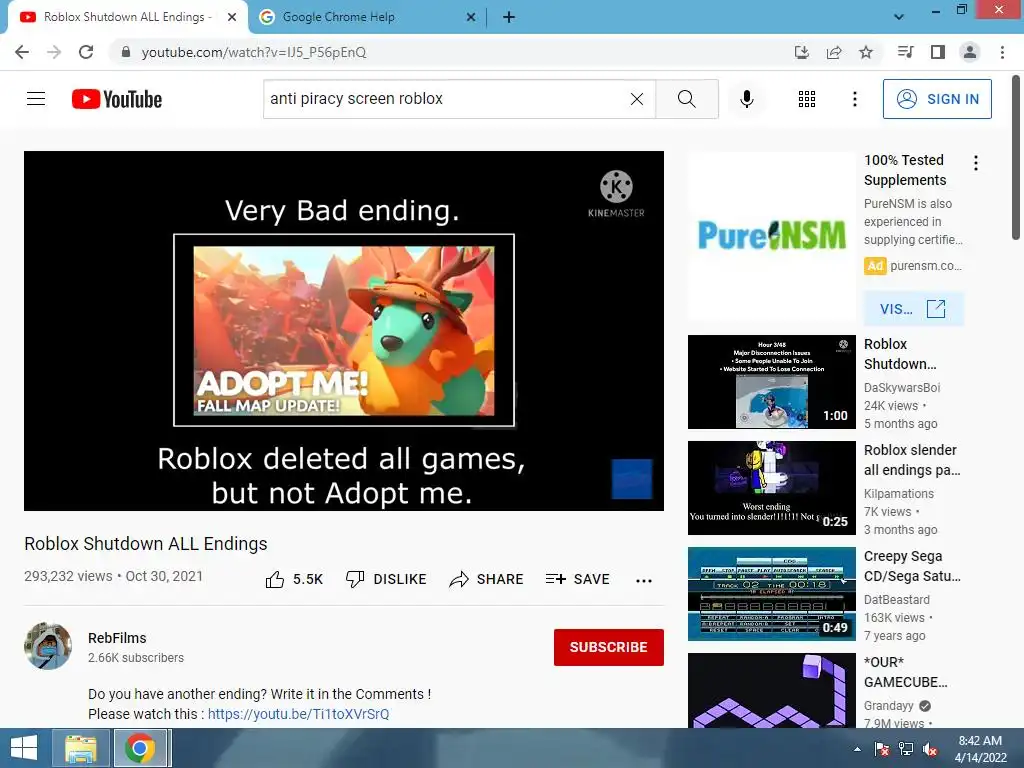This screenshot has height=768, width=1024.
Task: Click the SIGN IN button
Action: tap(937, 99)
